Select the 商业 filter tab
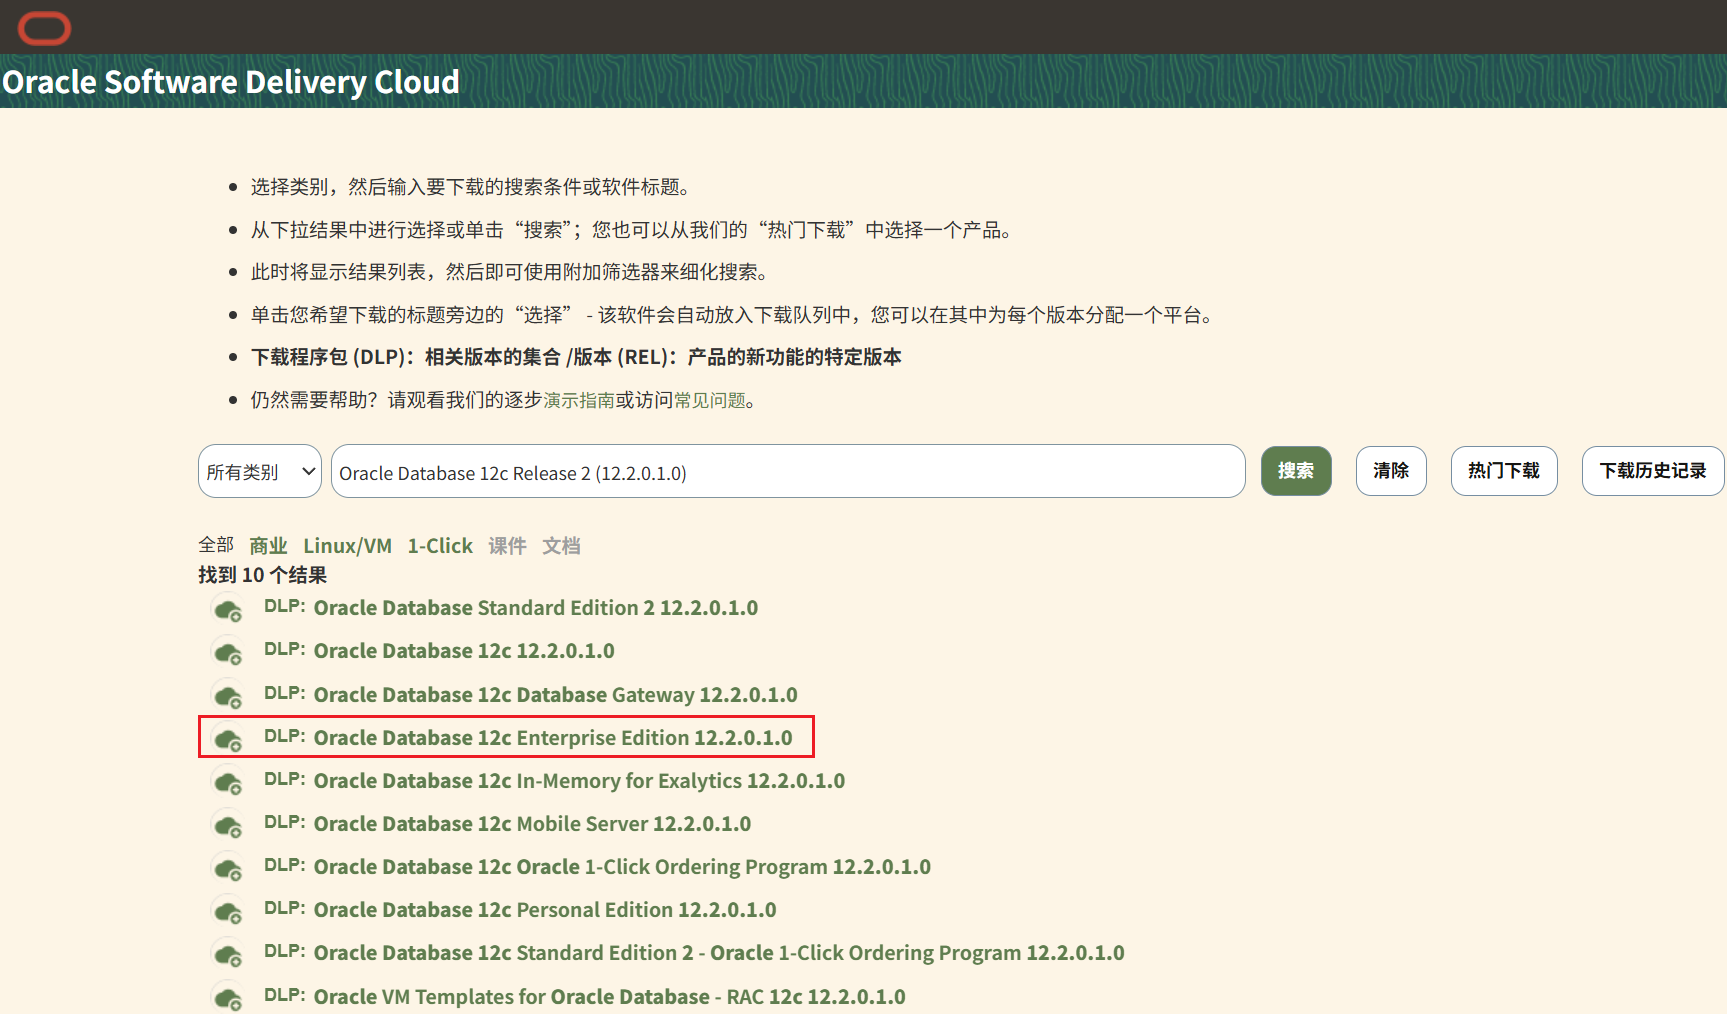The width and height of the screenshot is (1727, 1014). (x=268, y=545)
